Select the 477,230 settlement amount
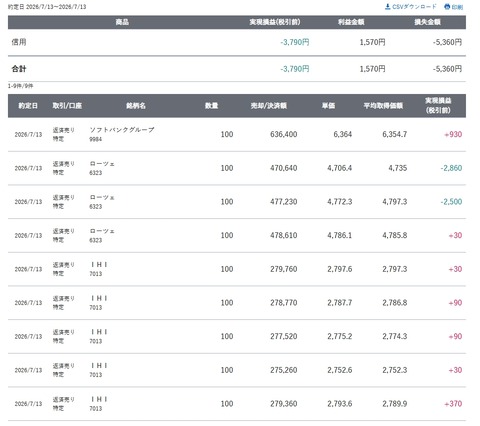Viewport: 480px width, 426px height. point(284,202)
